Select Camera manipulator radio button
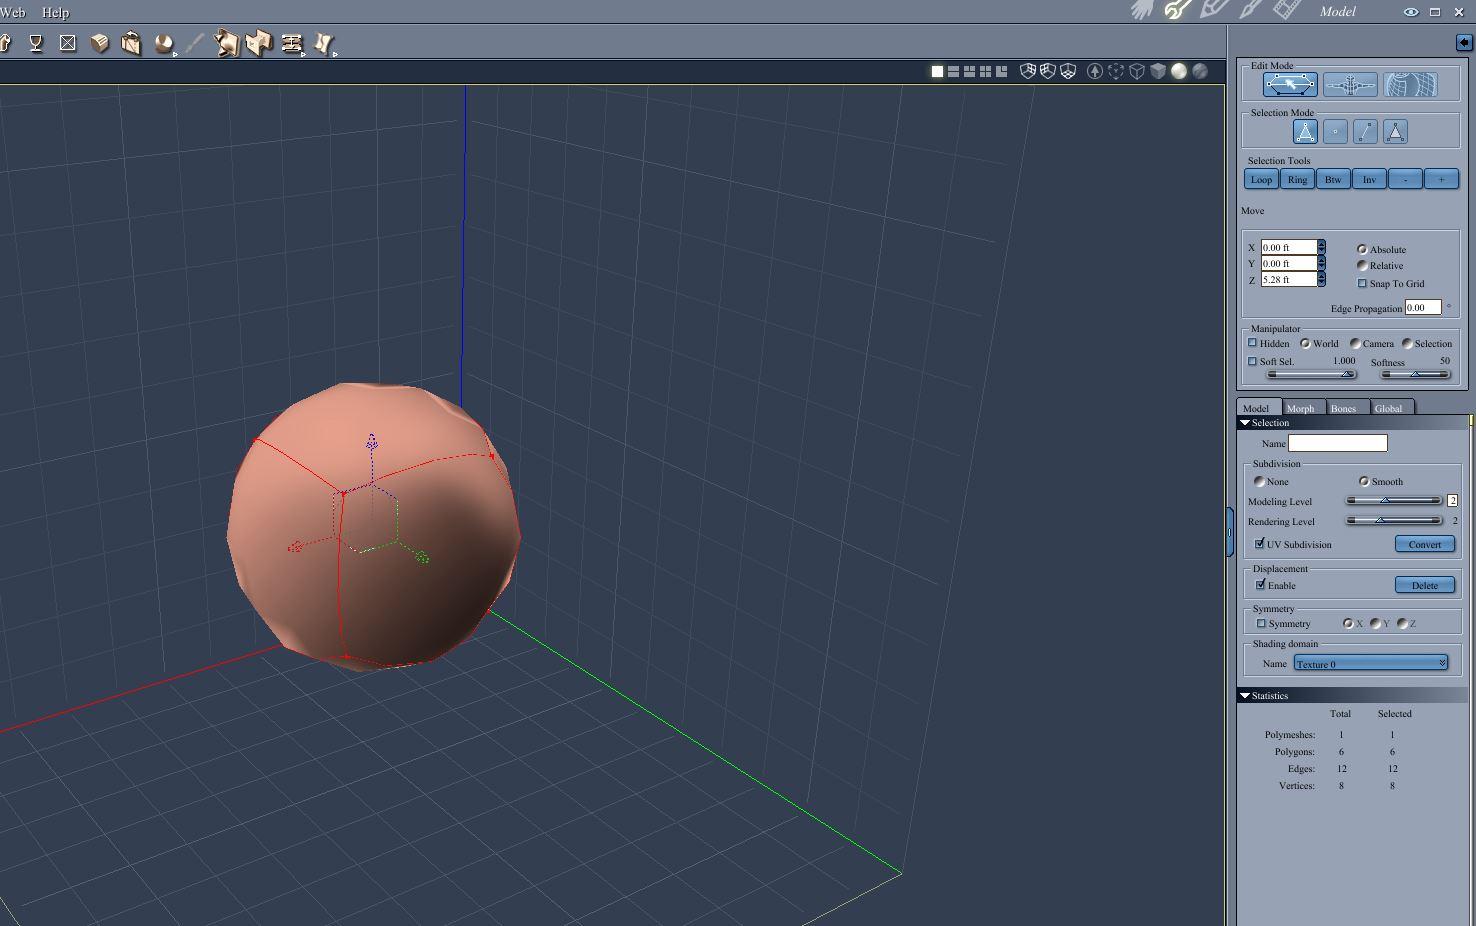The height and width of the screenshot is (926, 1476). [1355, 343]
